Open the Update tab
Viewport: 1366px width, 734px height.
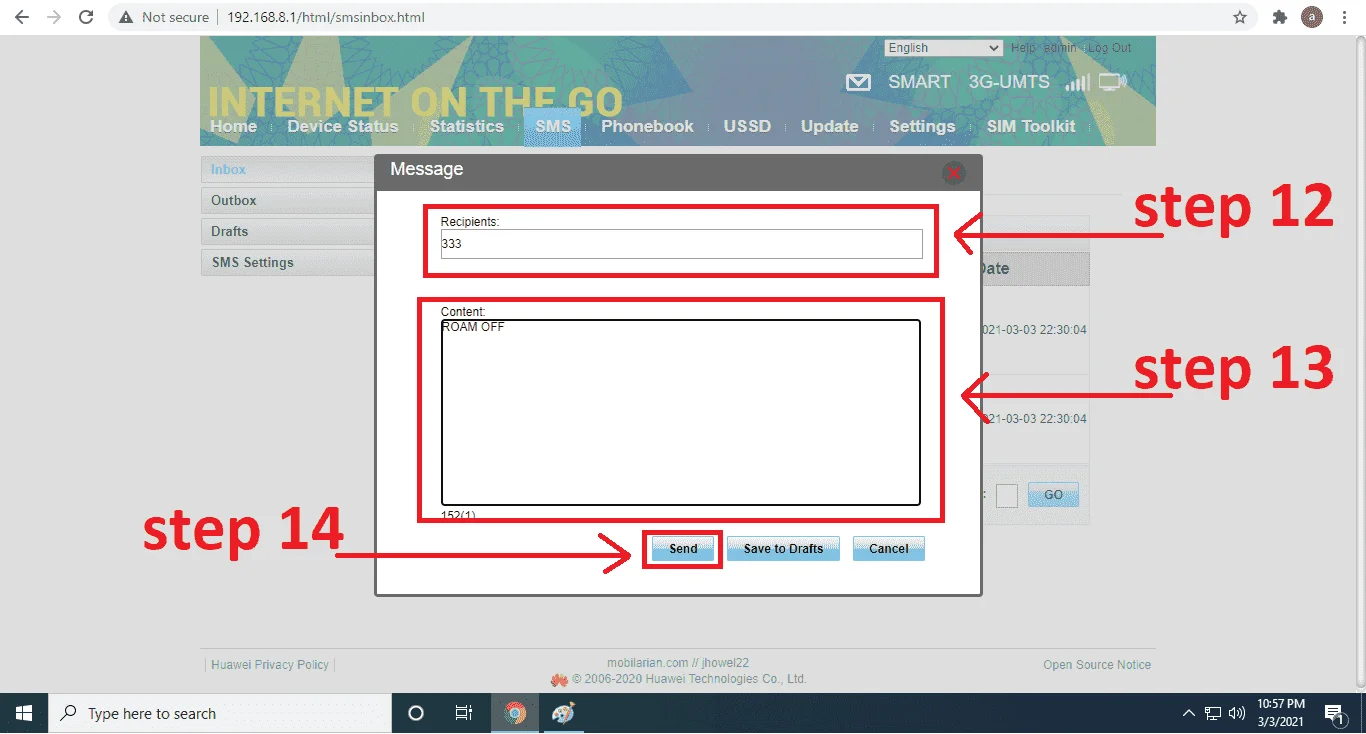829,126
